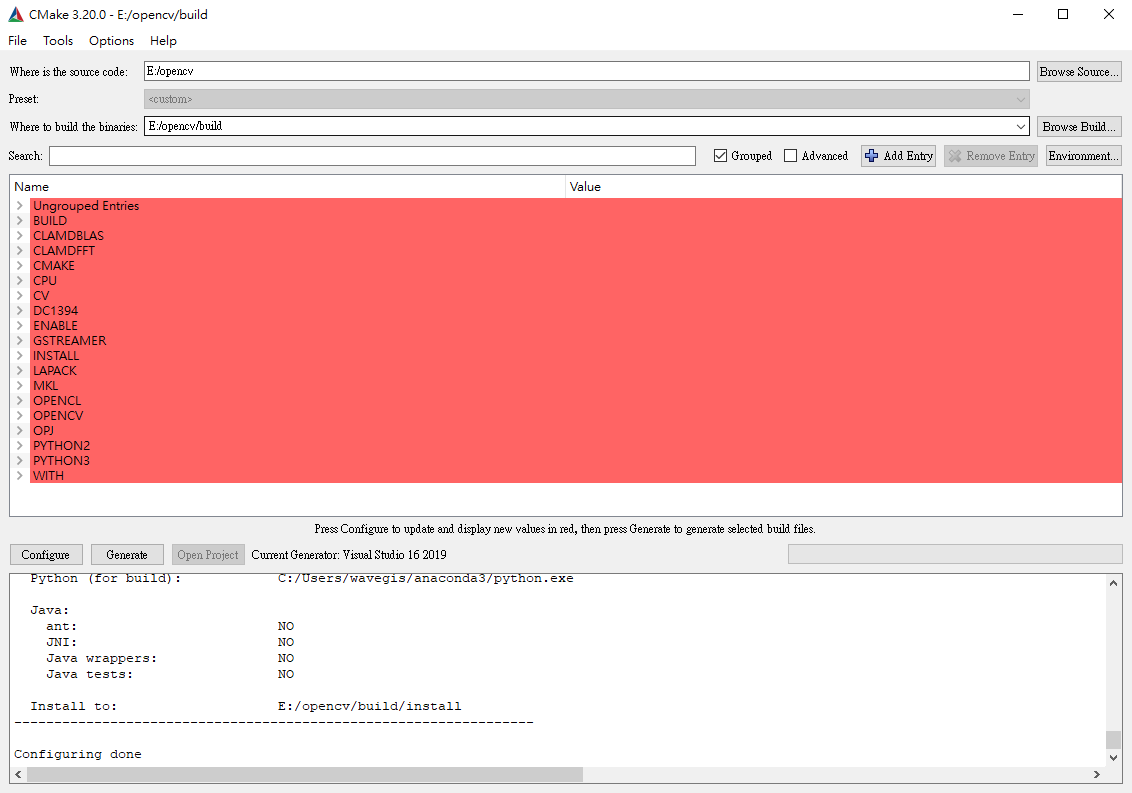Click the 'Current Generator: Visual Studio 16 2019' text

(x=349, y=555)
